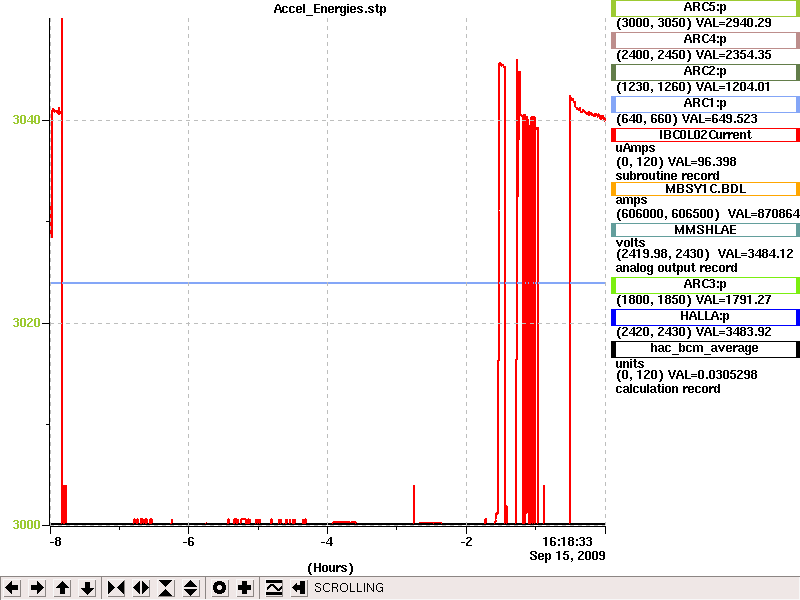Click the plus sign toolbar button

[244, 588]
